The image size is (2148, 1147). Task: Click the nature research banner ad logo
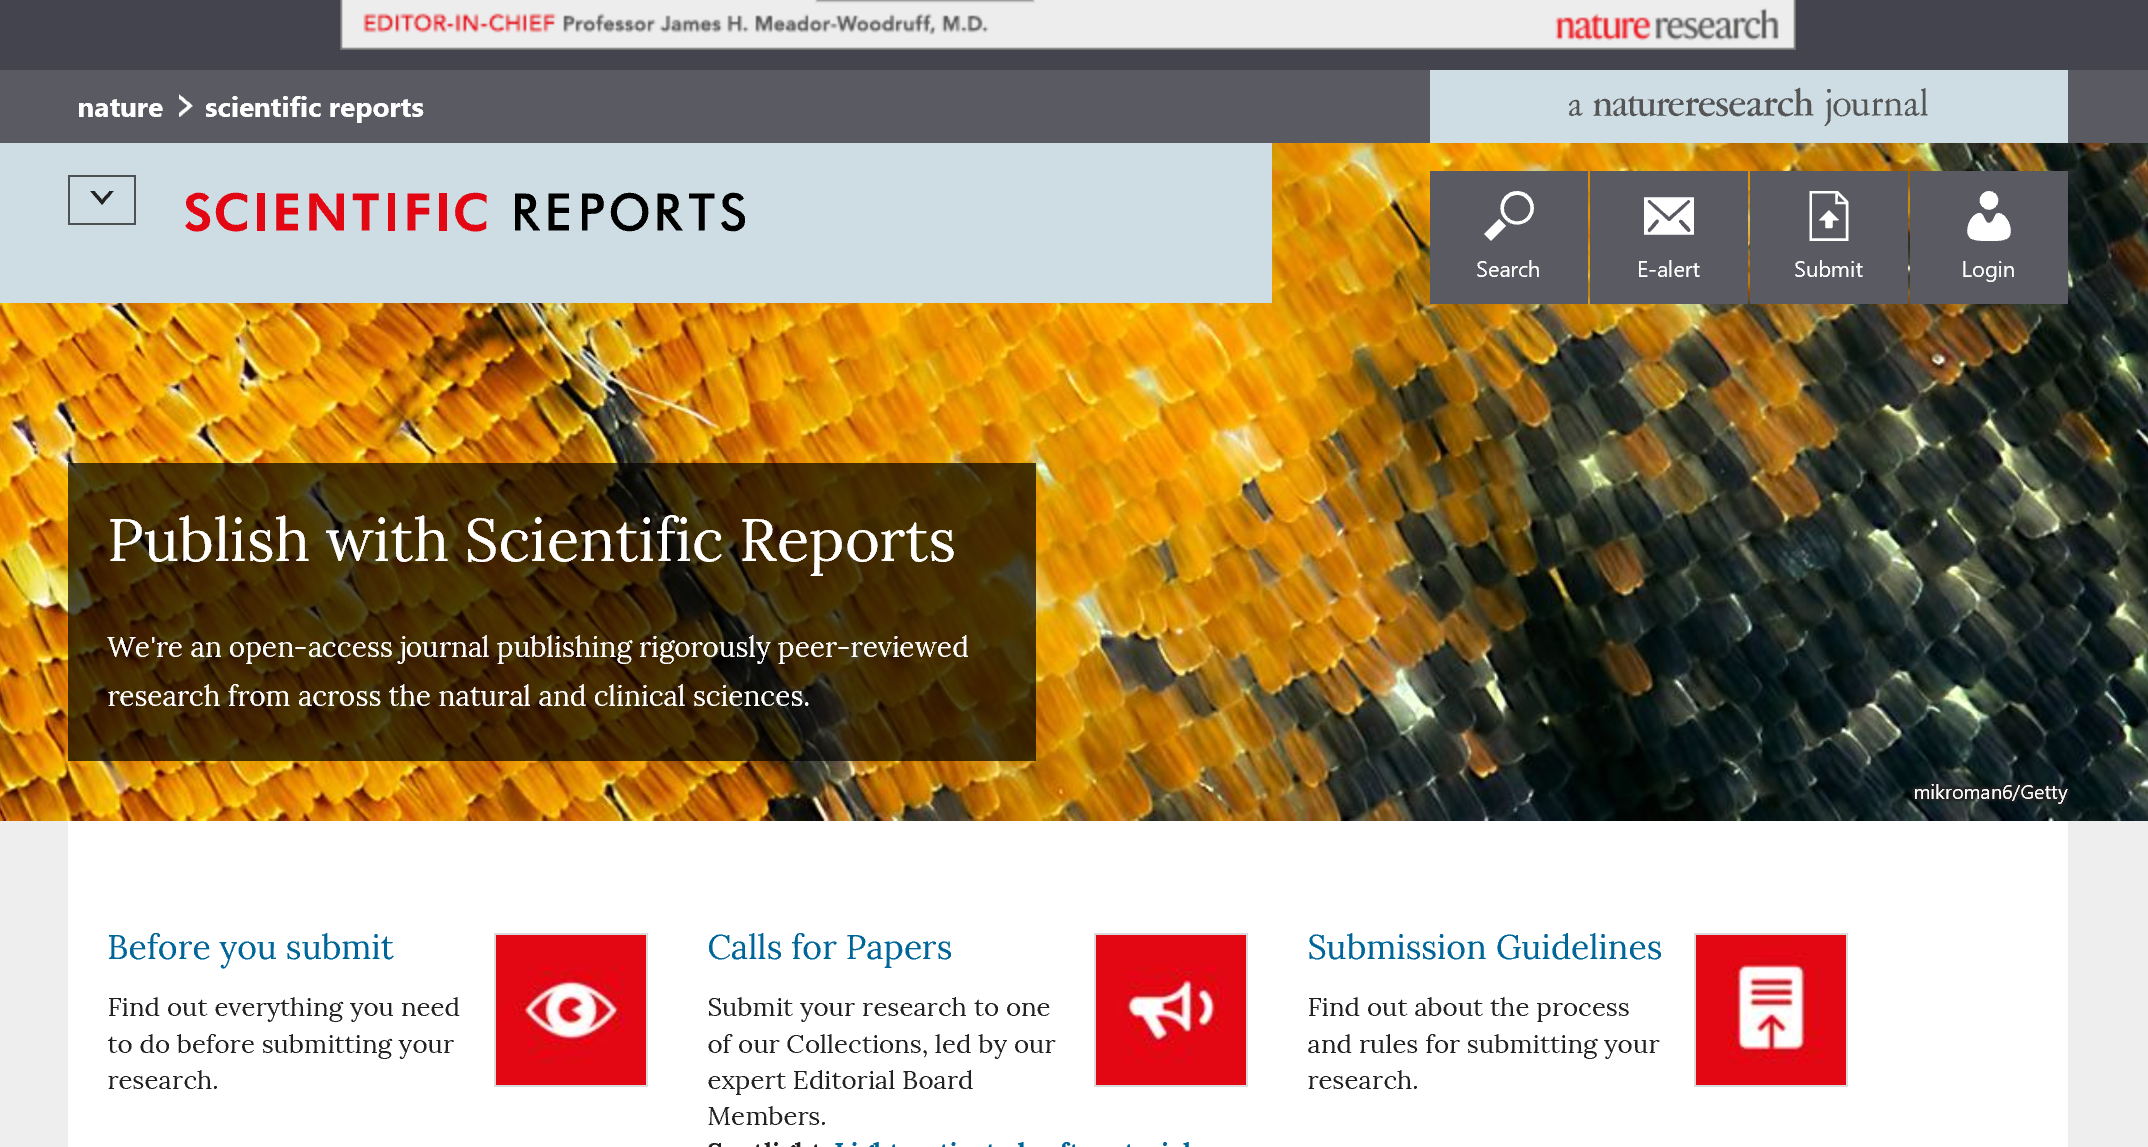click(1666, 25)
